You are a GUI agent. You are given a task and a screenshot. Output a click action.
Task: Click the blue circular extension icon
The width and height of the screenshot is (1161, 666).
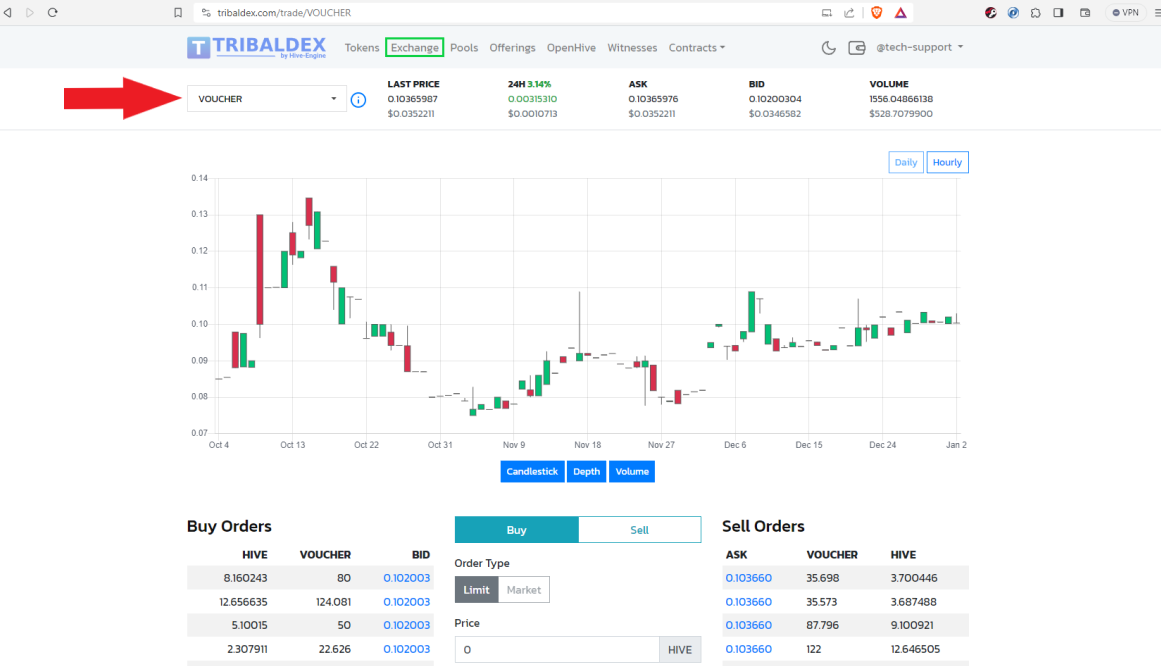[1013, 13]
